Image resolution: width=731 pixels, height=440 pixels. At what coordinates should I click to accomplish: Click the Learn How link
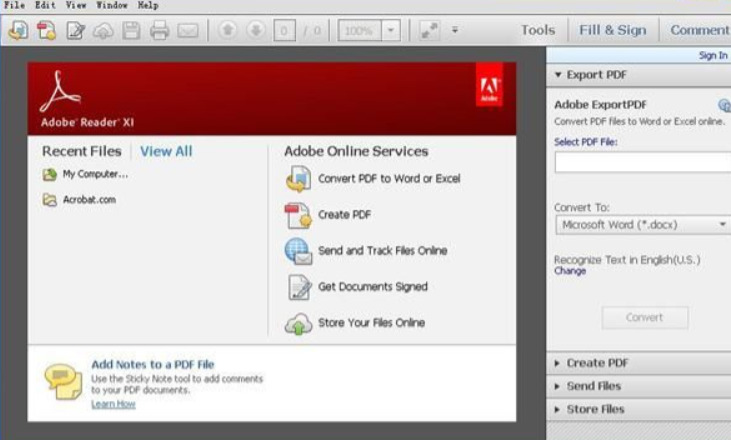[113, 404]
